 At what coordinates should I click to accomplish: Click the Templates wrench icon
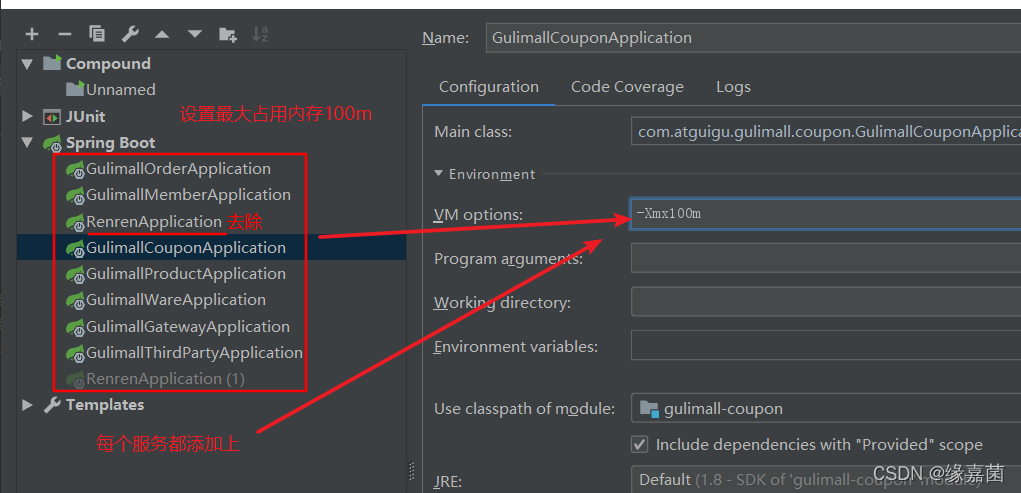click(52, 405)
